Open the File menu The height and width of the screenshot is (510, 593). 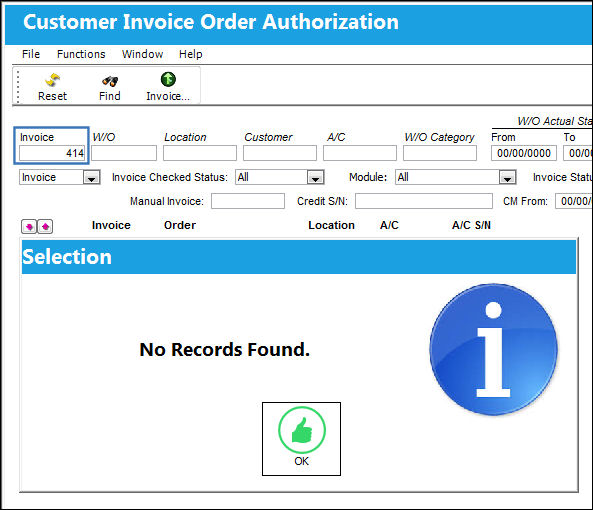[x=31, y=54]
